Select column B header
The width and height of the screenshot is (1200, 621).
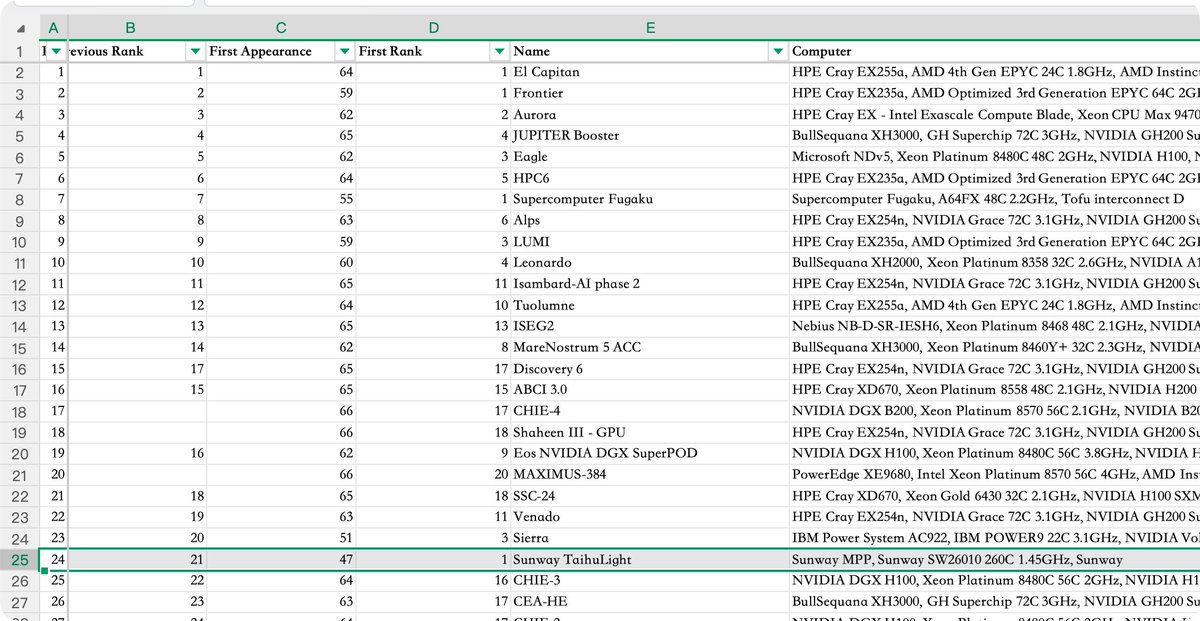point(131,28)
